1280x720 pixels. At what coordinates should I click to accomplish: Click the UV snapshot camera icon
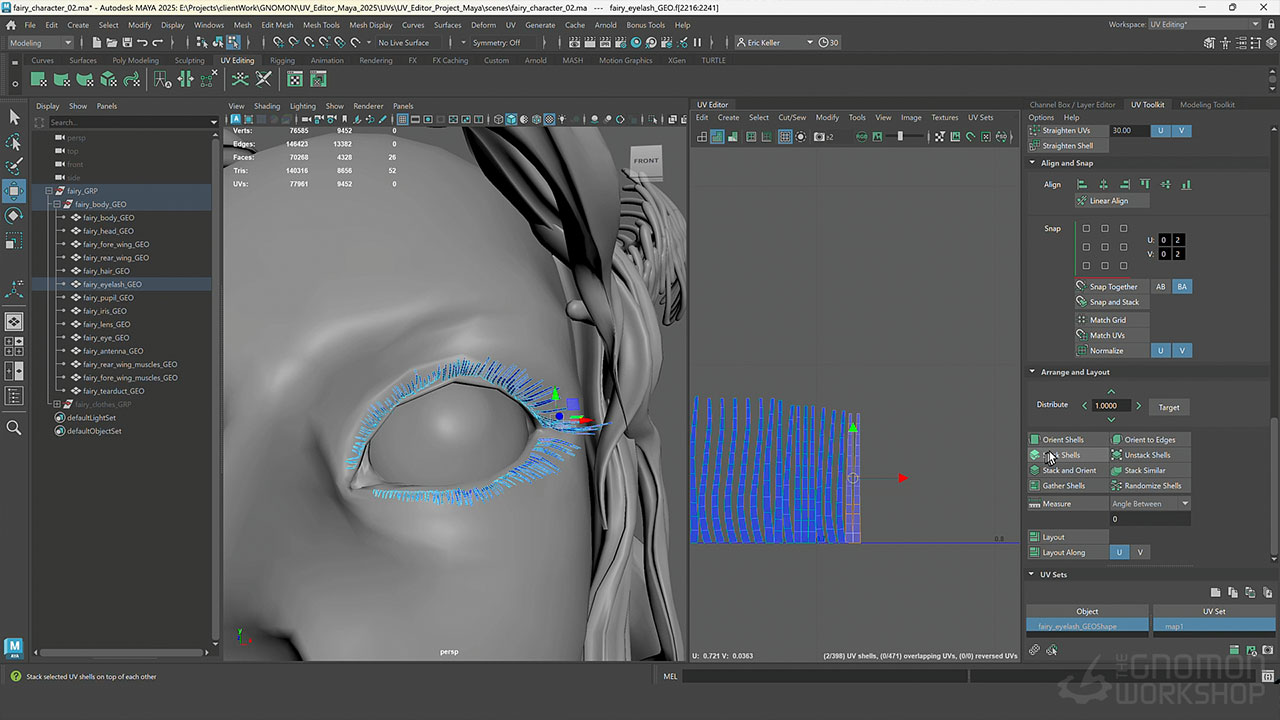click(x=819, y=137)
